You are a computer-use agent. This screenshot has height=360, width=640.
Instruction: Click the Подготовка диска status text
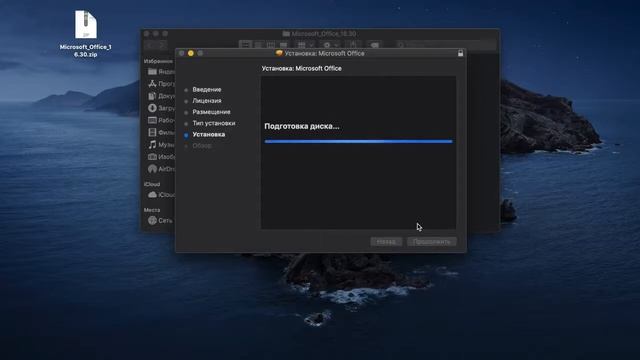tap(302, 126)
